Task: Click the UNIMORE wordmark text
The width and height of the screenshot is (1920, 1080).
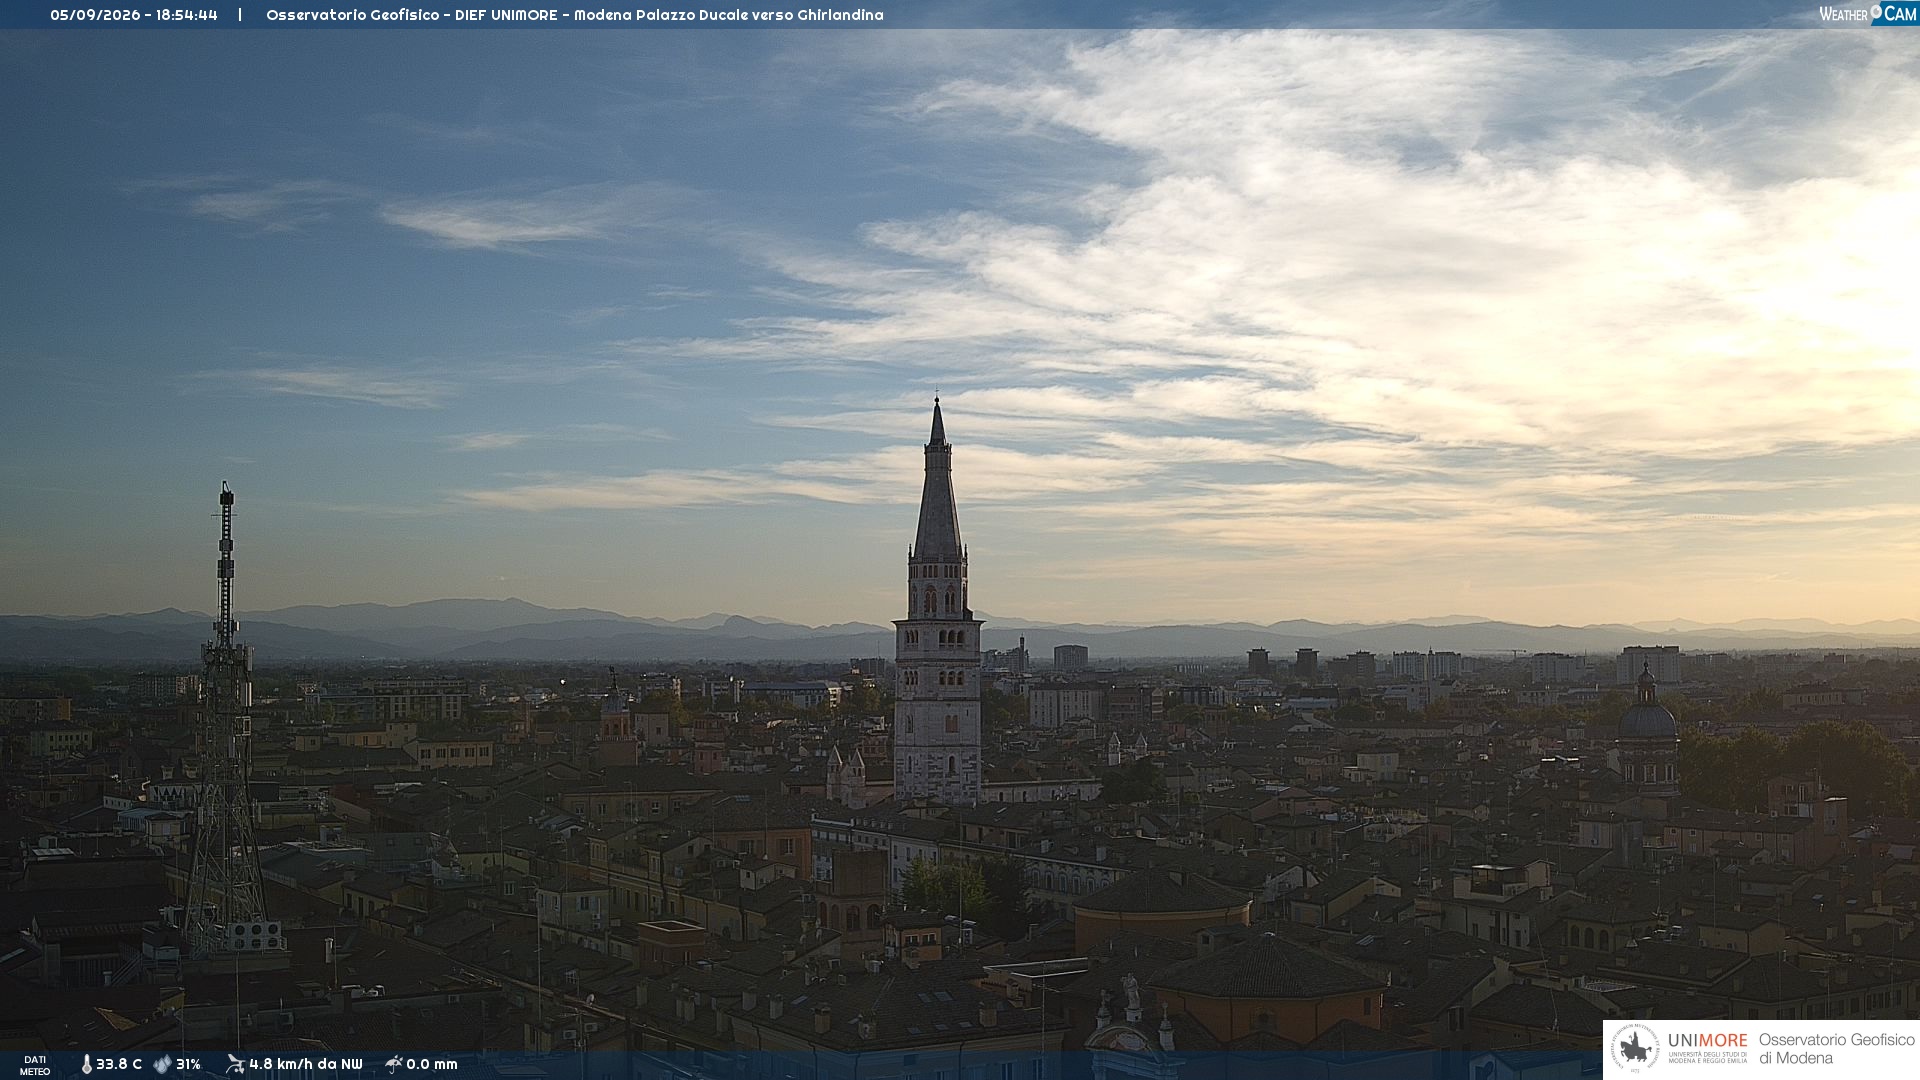Action: pos(1708,1041)
